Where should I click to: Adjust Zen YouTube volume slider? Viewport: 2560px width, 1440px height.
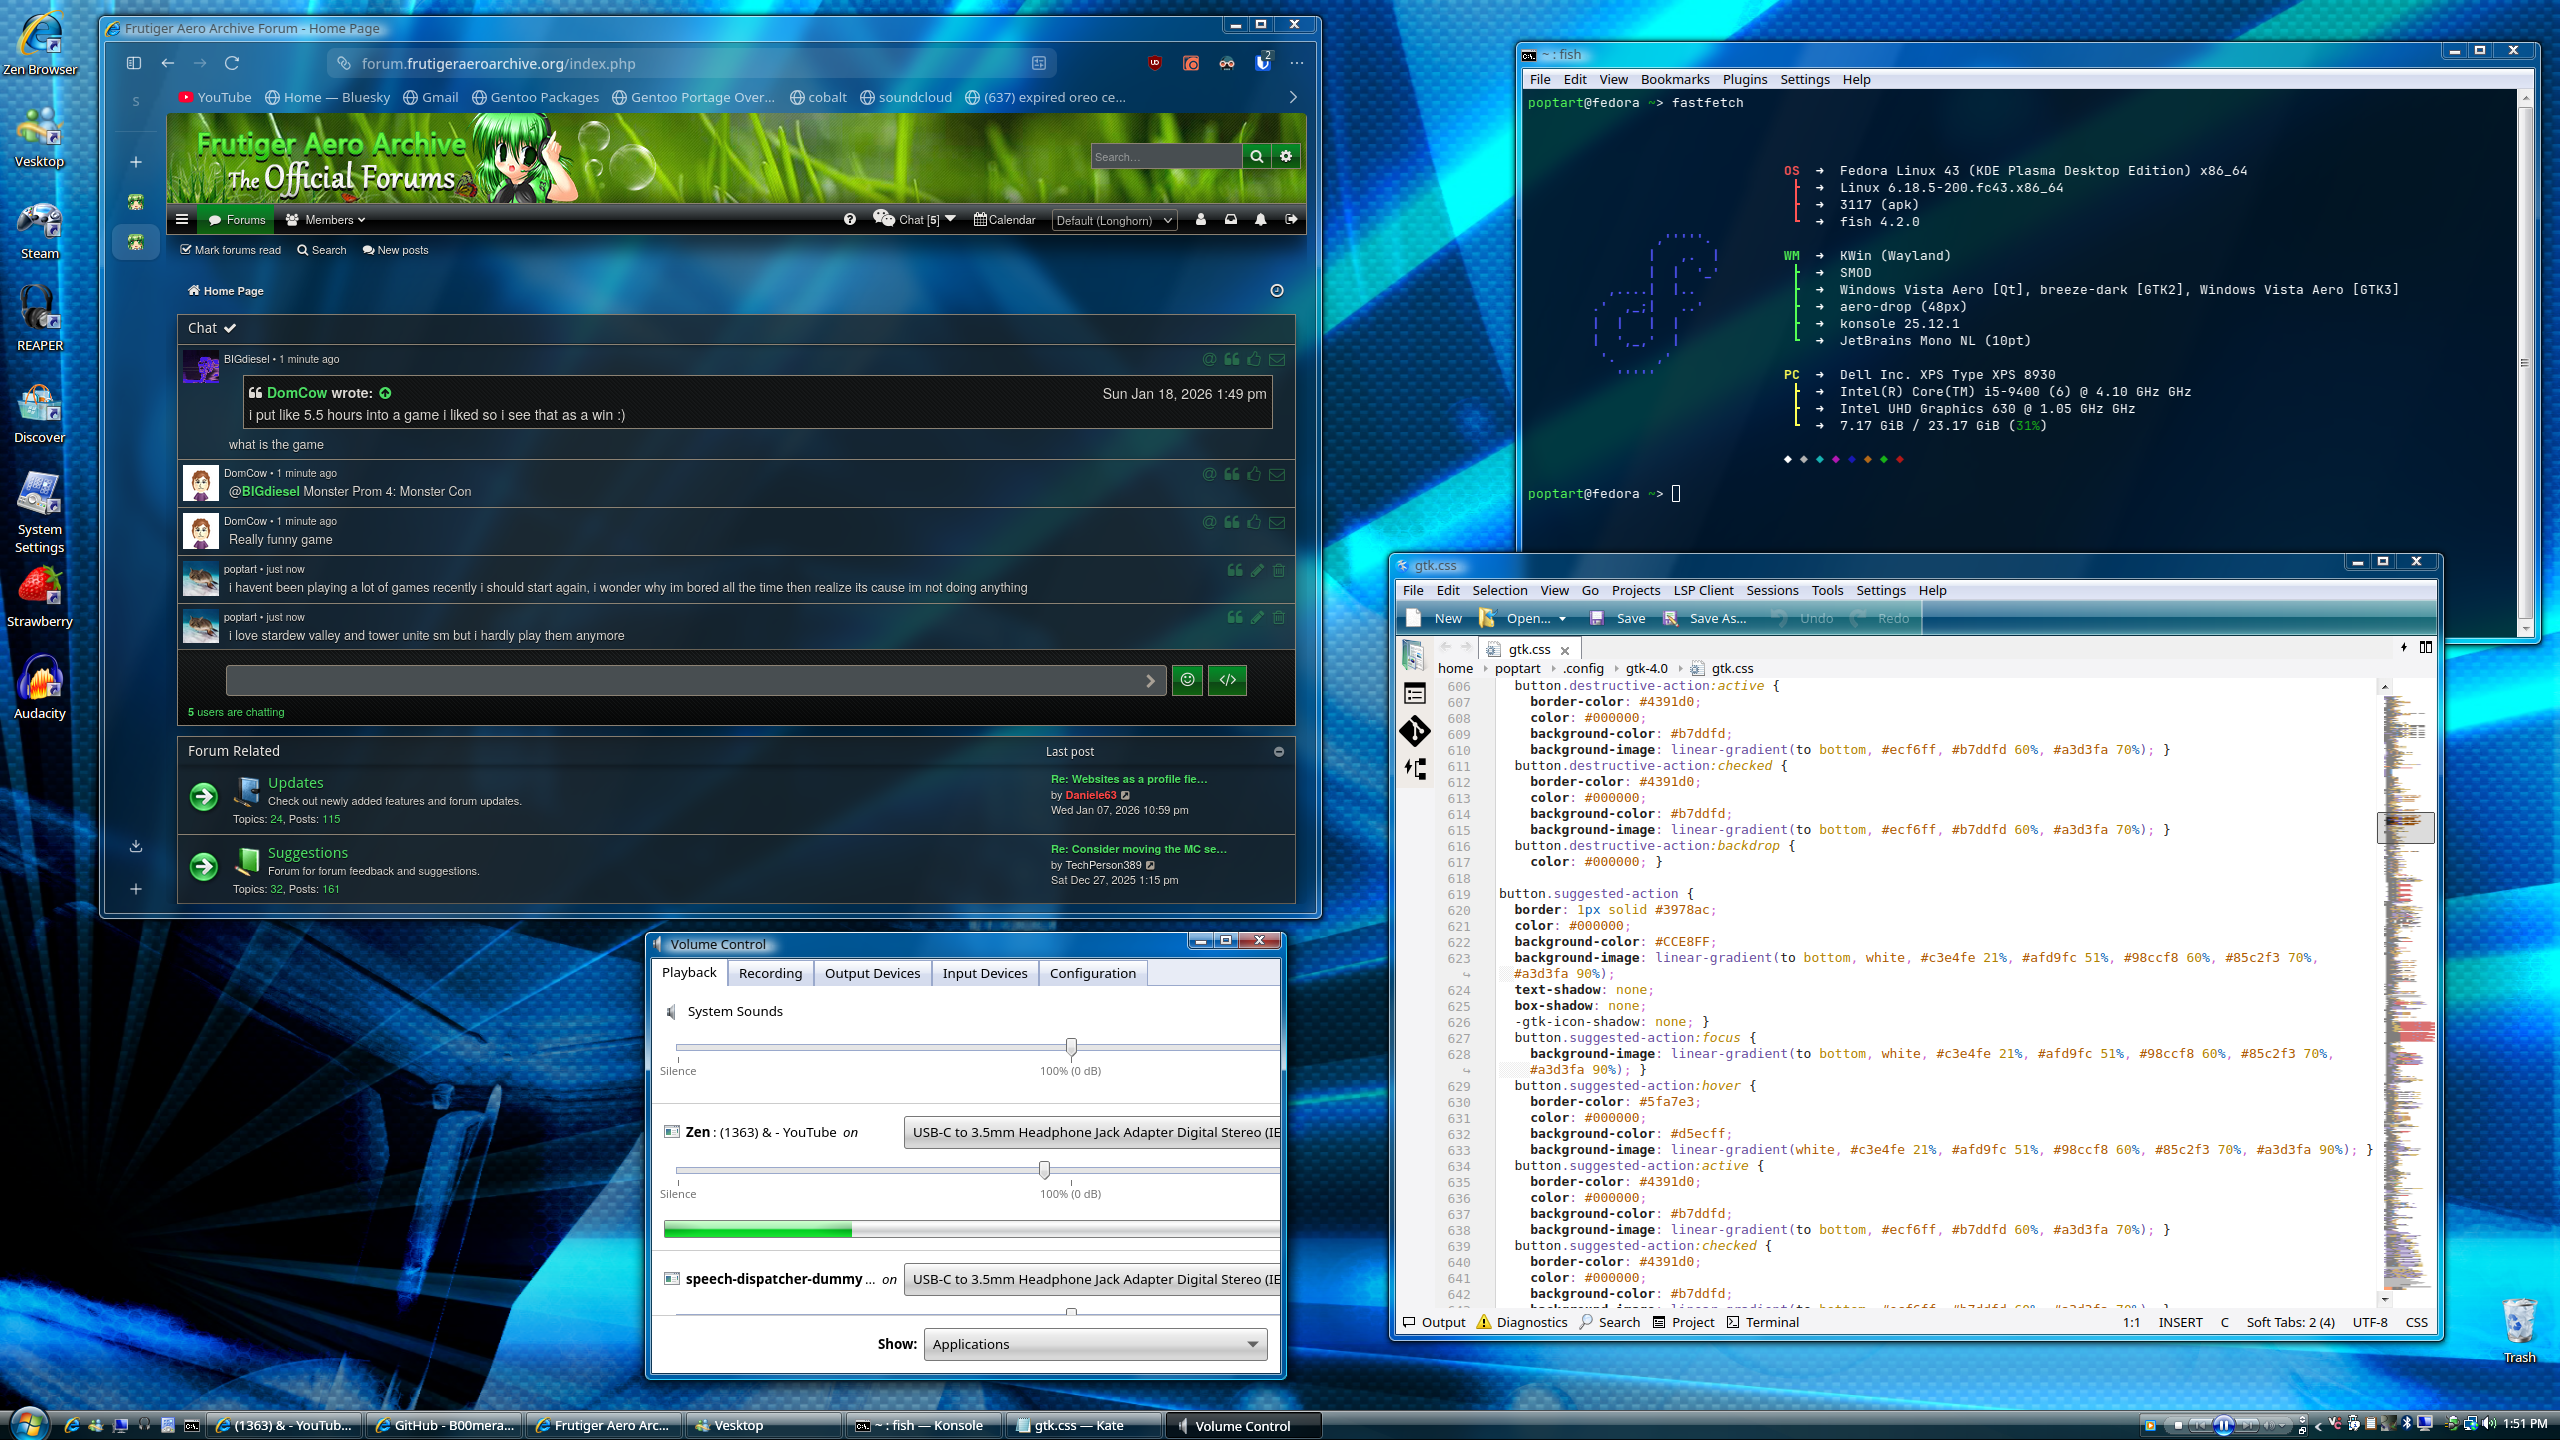pyautogui.click(x=1044, y=1170)
